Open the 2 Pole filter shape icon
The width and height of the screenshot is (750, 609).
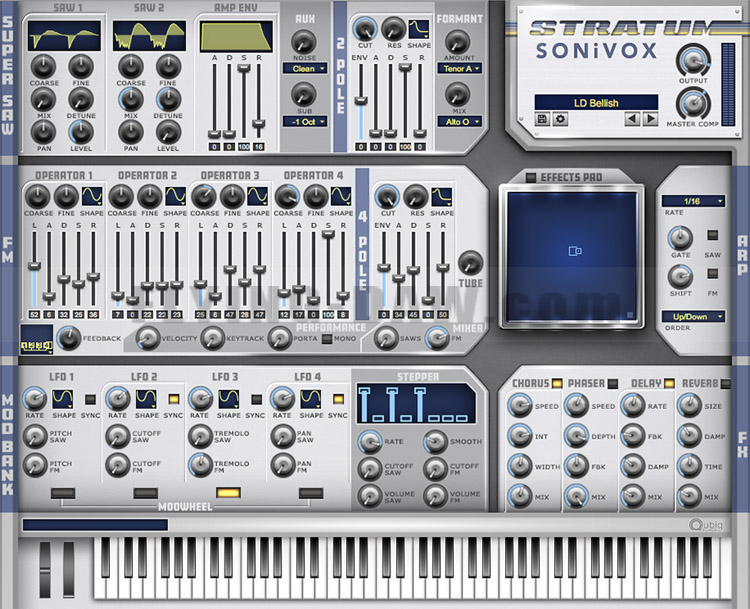pyautogui.click(x=419, y=29)
